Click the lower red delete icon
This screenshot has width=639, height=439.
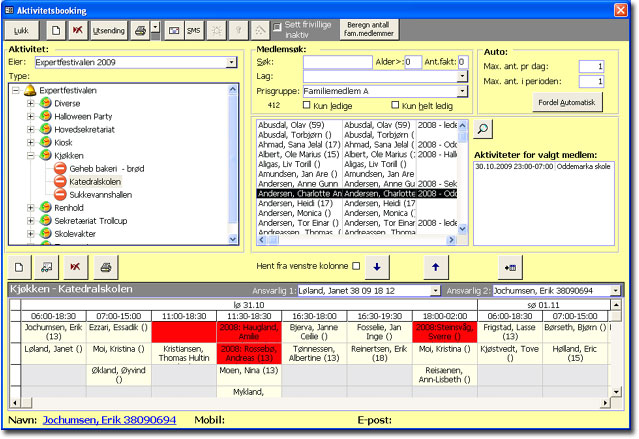click(x=75, y=267)
